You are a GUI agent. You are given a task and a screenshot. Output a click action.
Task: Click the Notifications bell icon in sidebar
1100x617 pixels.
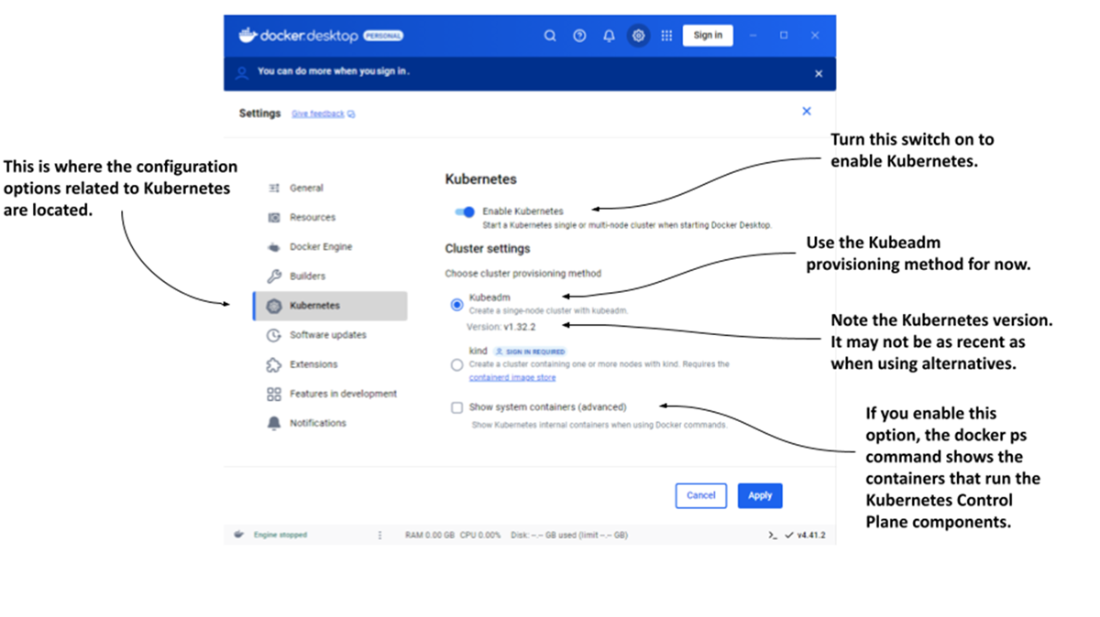274,423
